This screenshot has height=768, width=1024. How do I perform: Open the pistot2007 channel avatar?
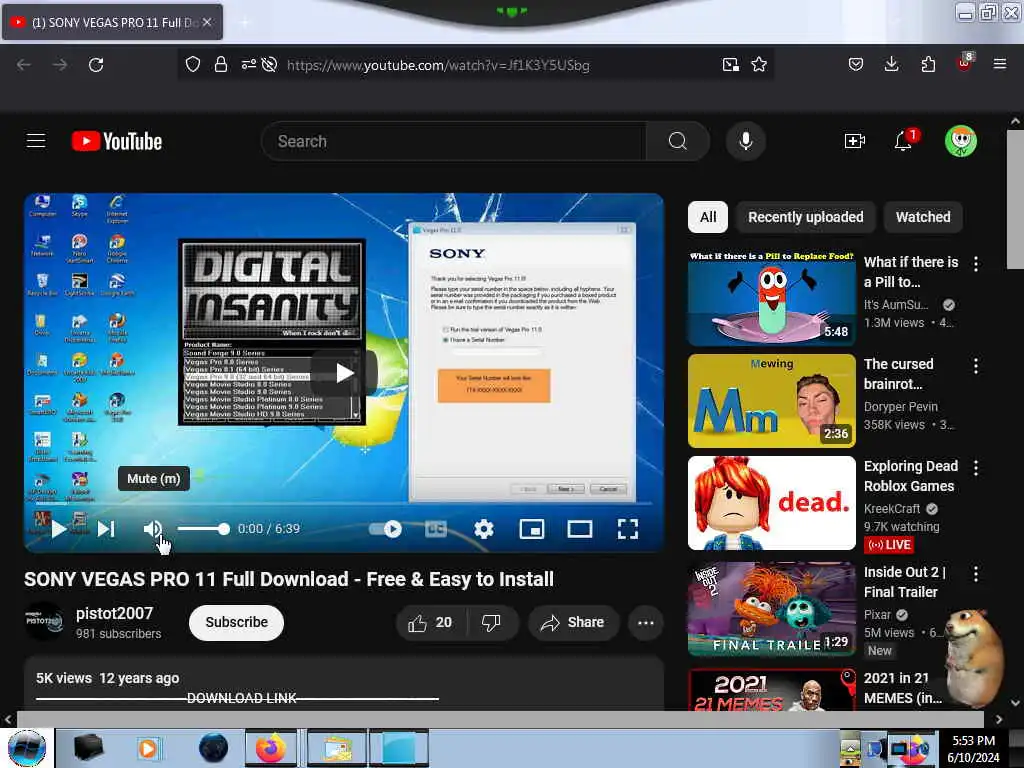(44, 622)
